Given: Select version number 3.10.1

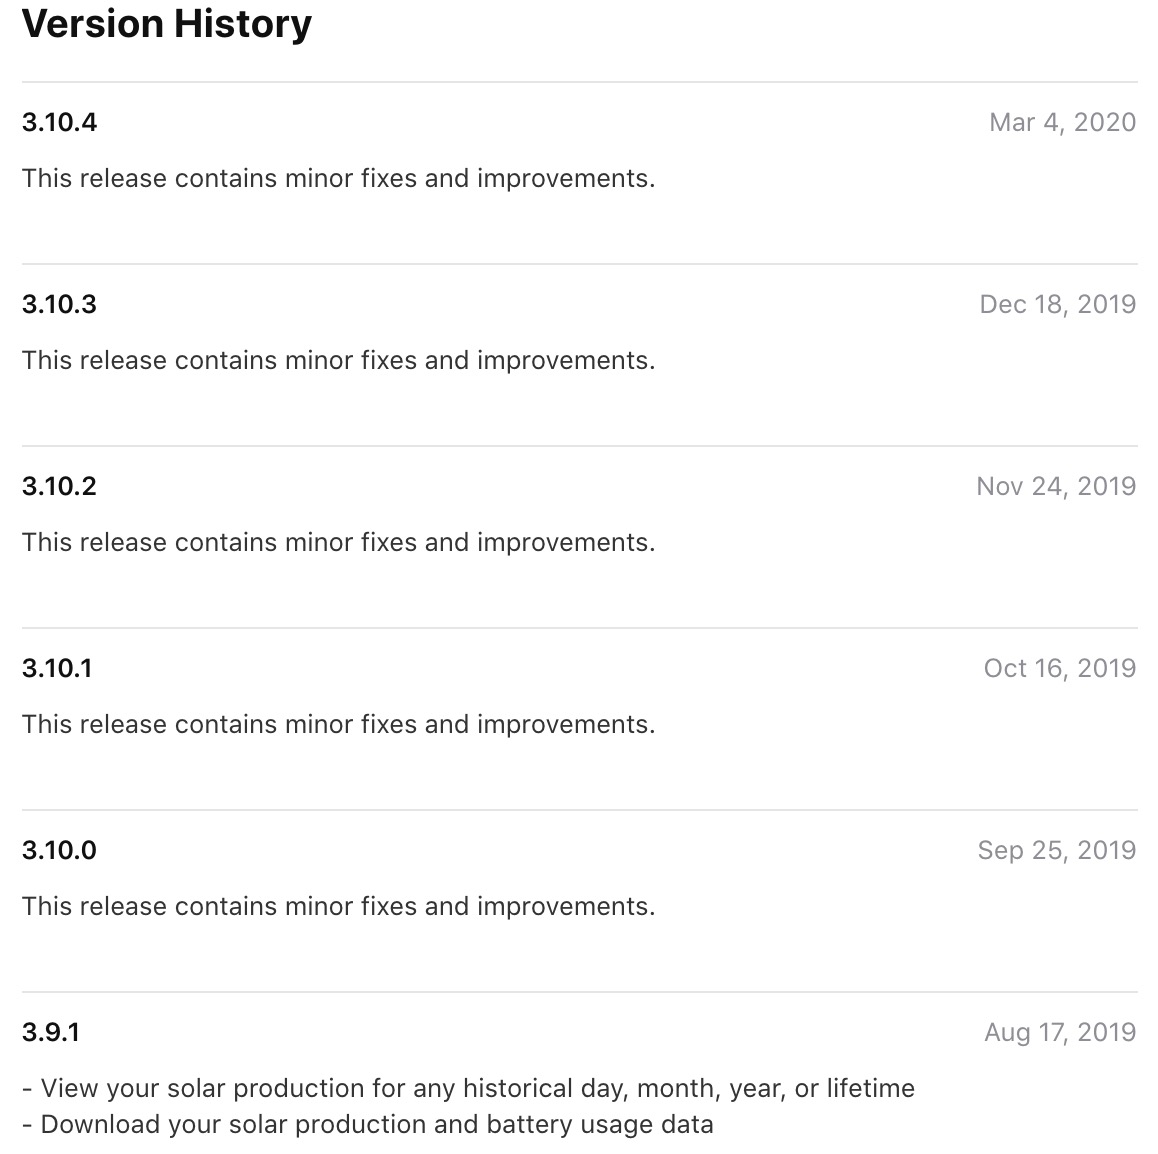Looking at the screenshot, I should click(57, 668).
